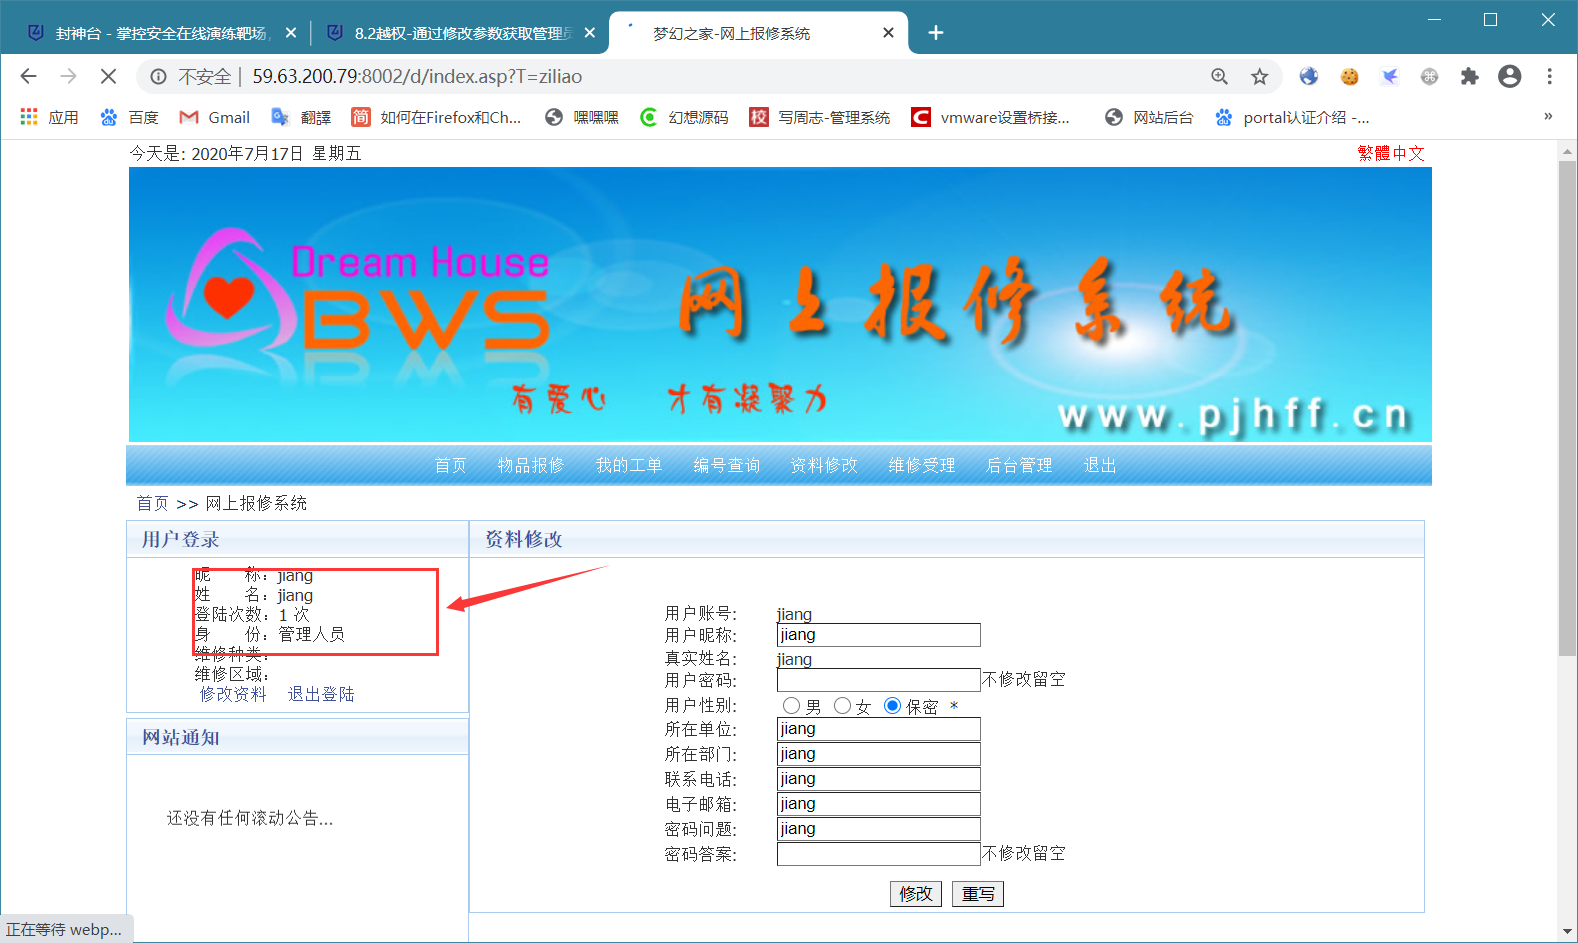
Task: Open 物品报修 in the navigation bar
Action: point(531,466)
